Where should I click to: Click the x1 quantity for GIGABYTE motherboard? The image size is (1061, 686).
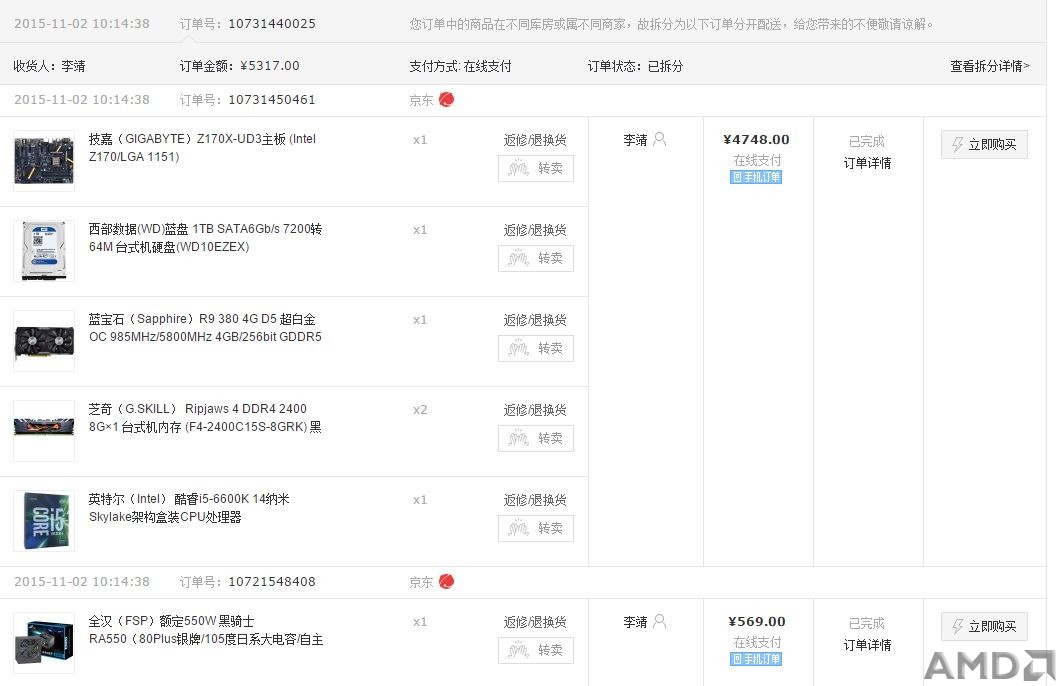click(420, 140)
